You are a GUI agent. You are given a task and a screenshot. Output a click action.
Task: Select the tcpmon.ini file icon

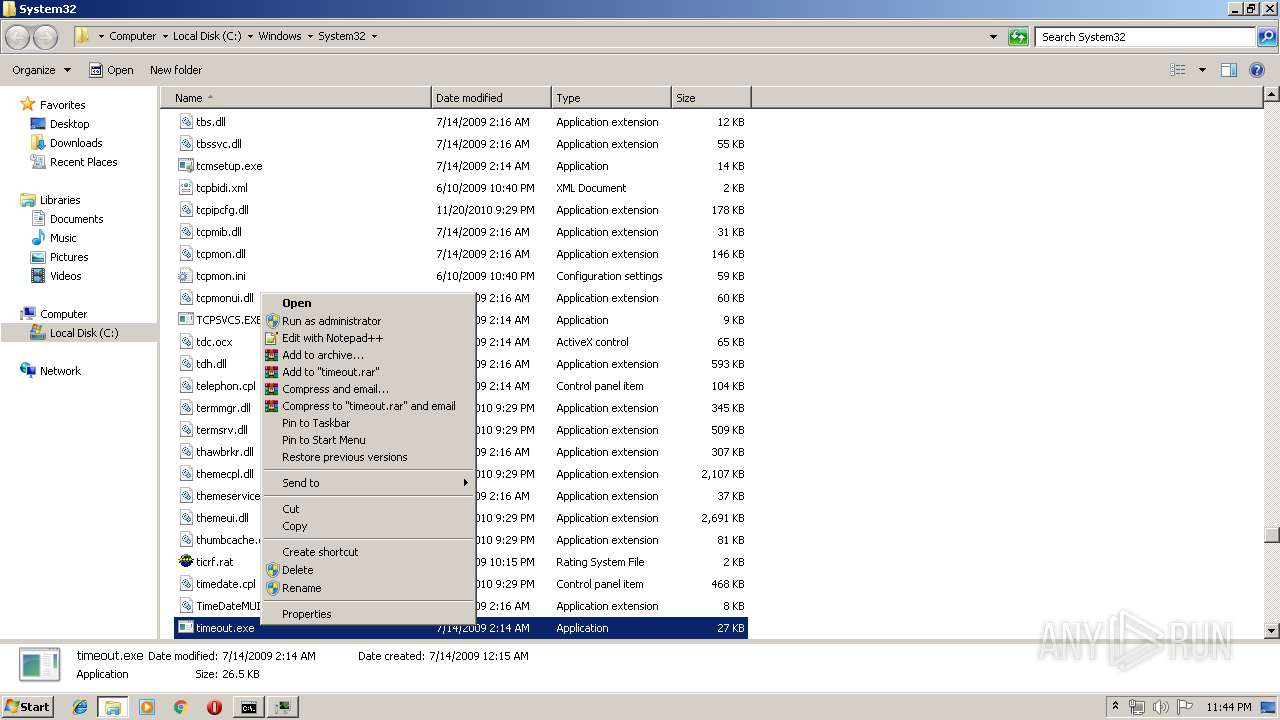coord(185,276)
